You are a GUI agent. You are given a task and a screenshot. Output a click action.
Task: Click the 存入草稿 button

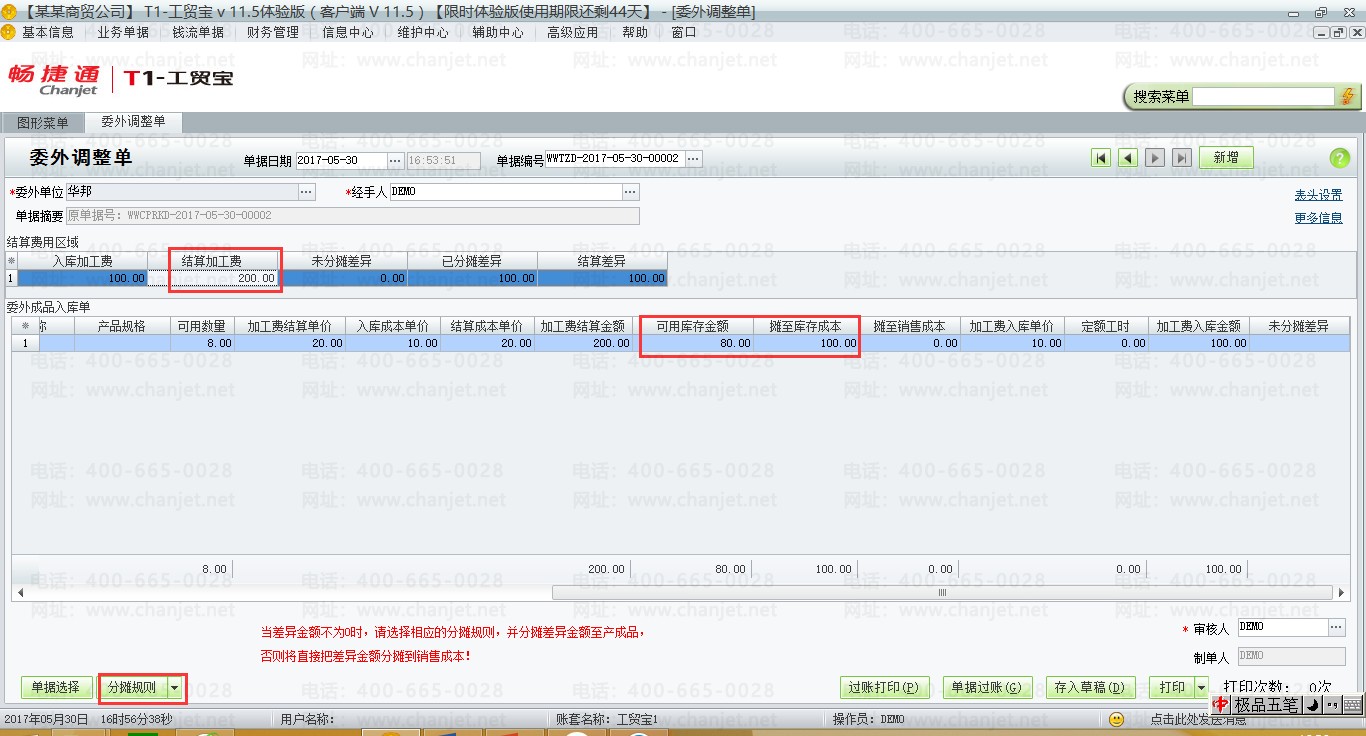[x=1089, y=687]
